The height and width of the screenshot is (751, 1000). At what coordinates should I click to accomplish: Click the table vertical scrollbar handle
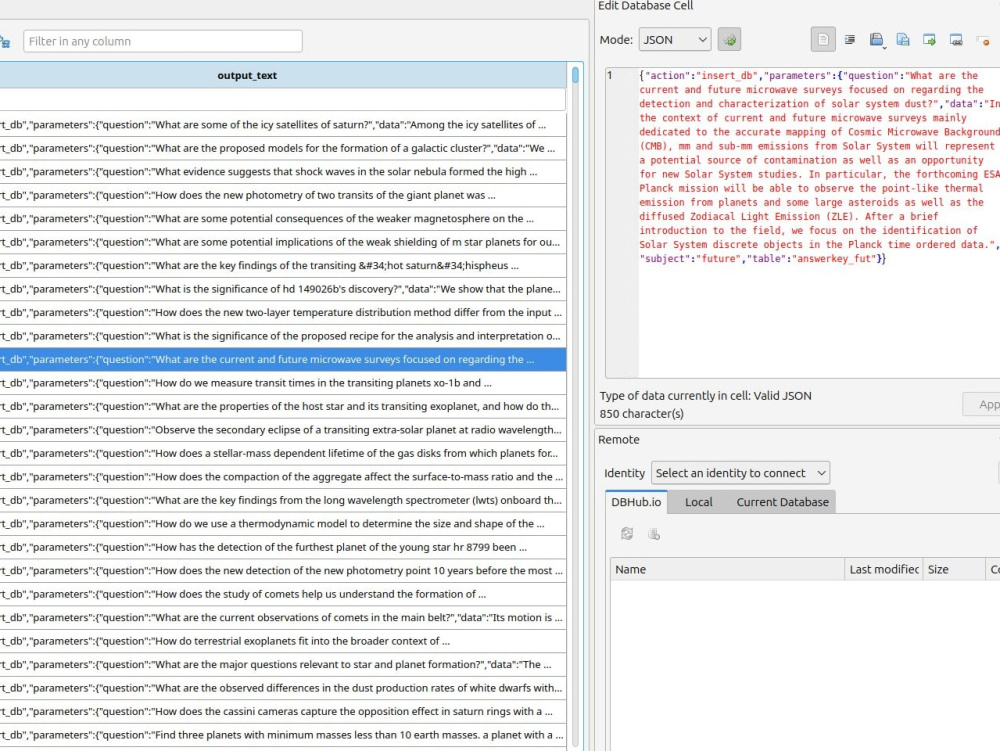tap(575, 75)
